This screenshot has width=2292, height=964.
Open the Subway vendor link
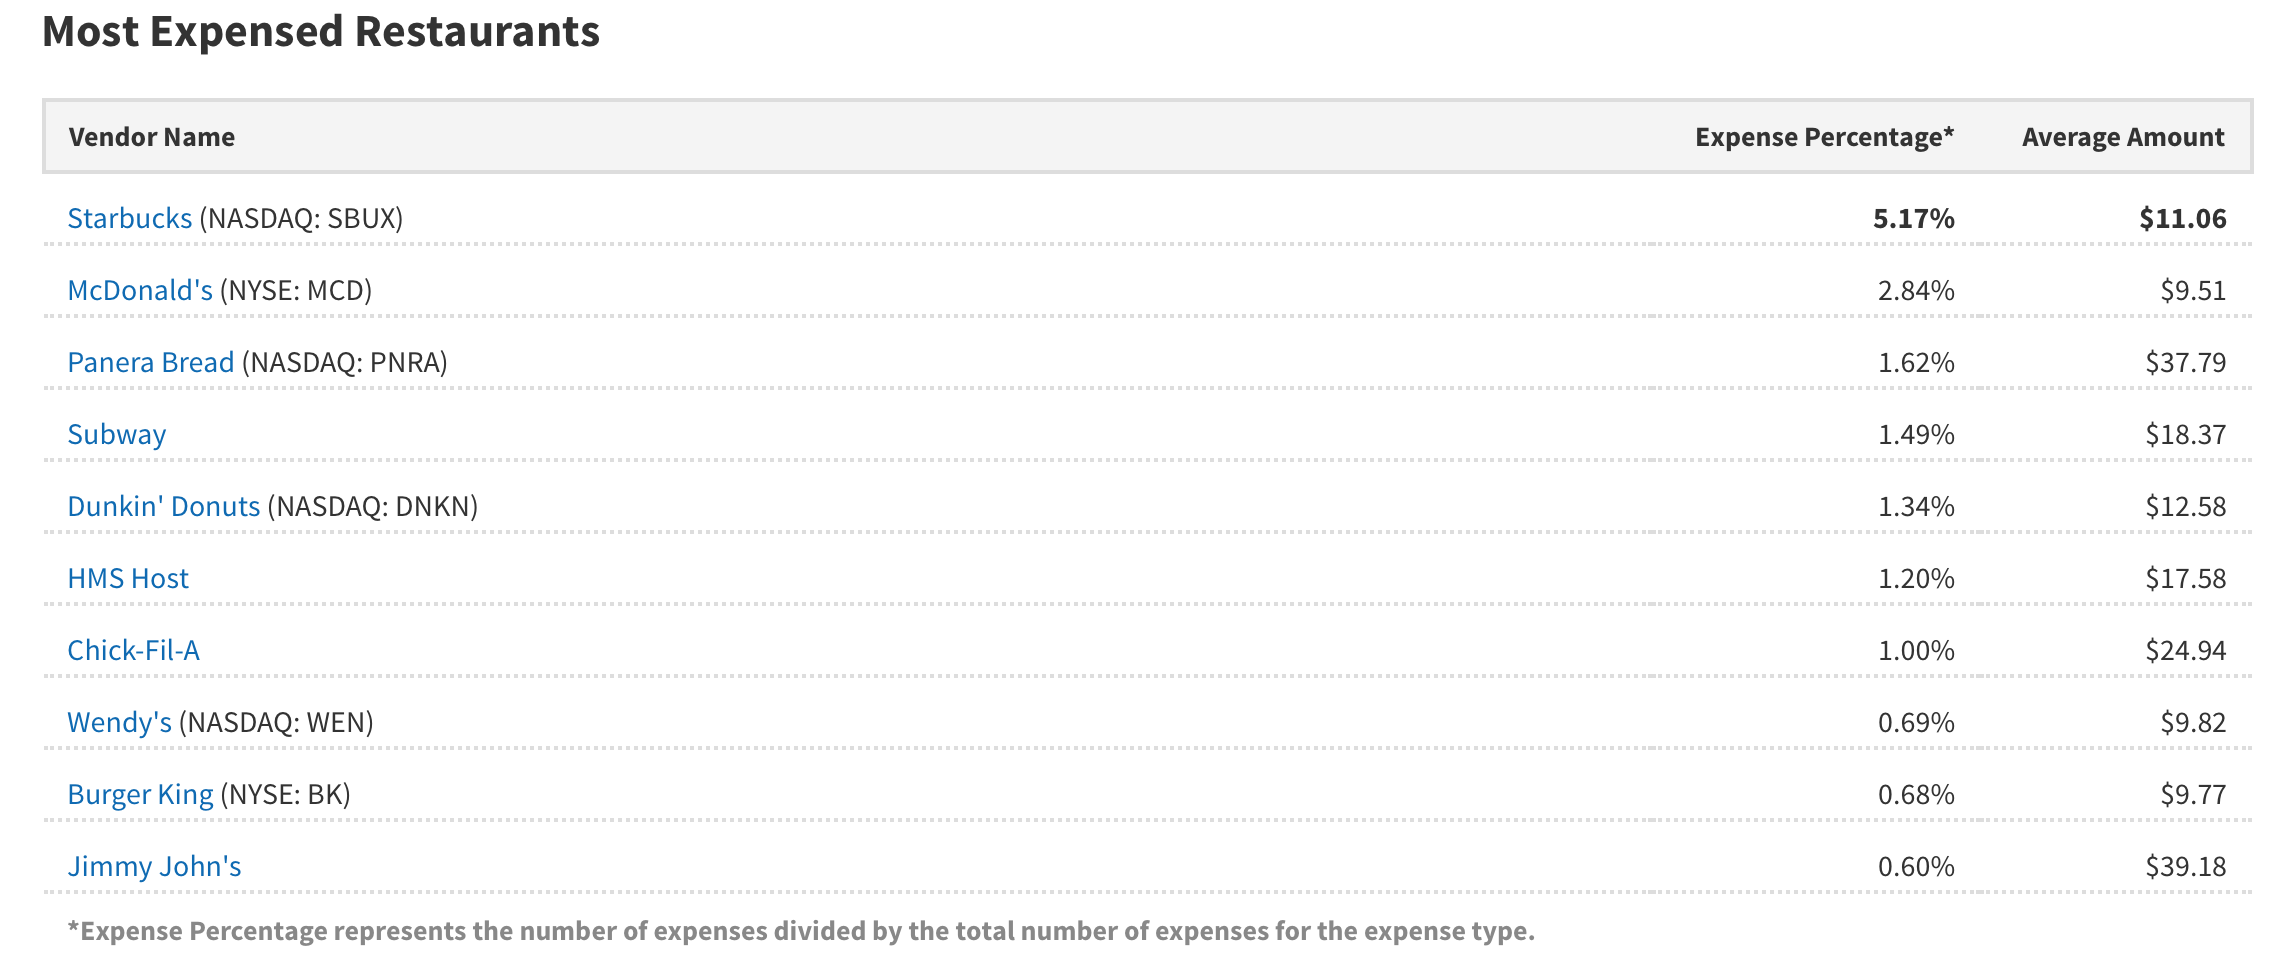(117, 435)
